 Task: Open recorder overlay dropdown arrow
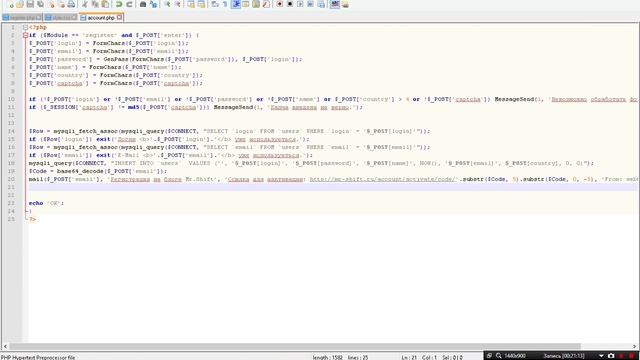click(601, 356)
